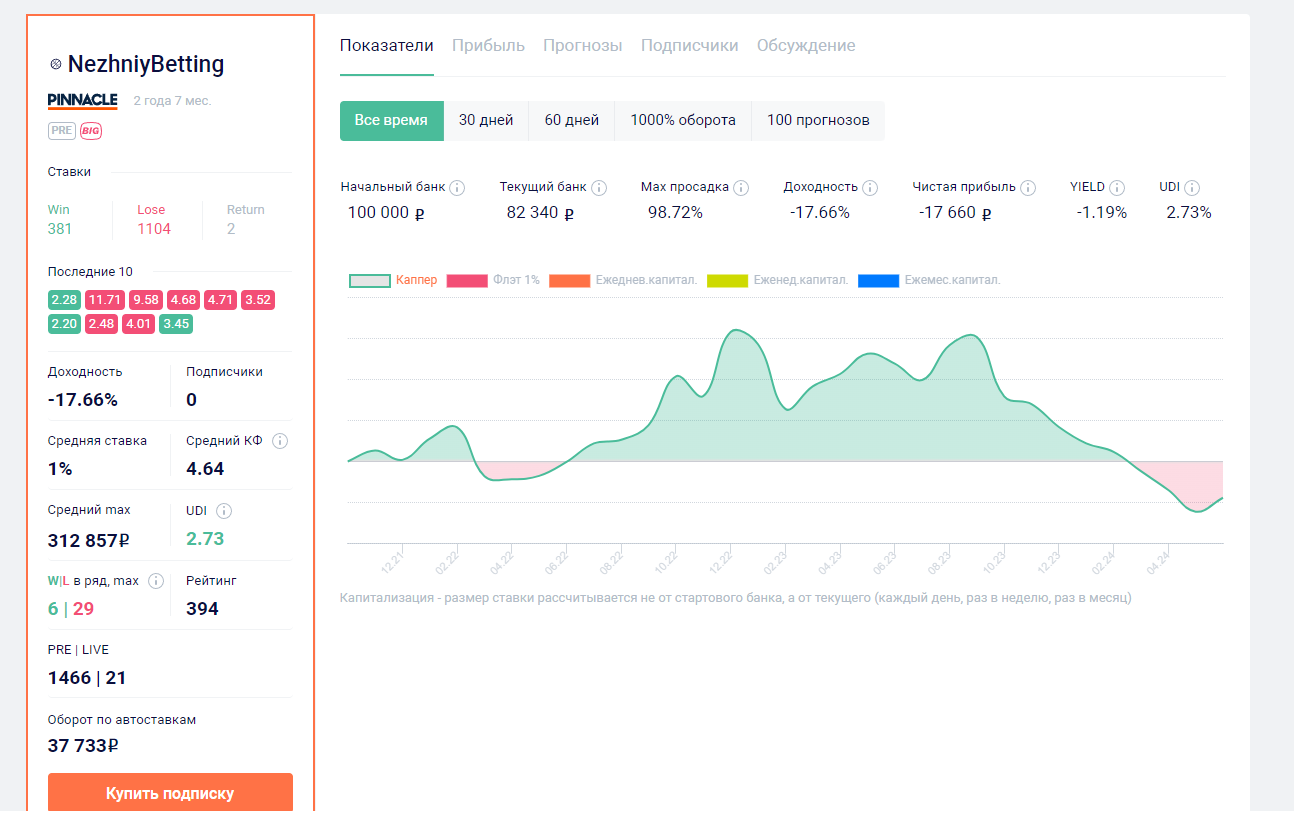Click the 4.01 recent bet chip
The image size is (1294, 813).
(139, 324)
